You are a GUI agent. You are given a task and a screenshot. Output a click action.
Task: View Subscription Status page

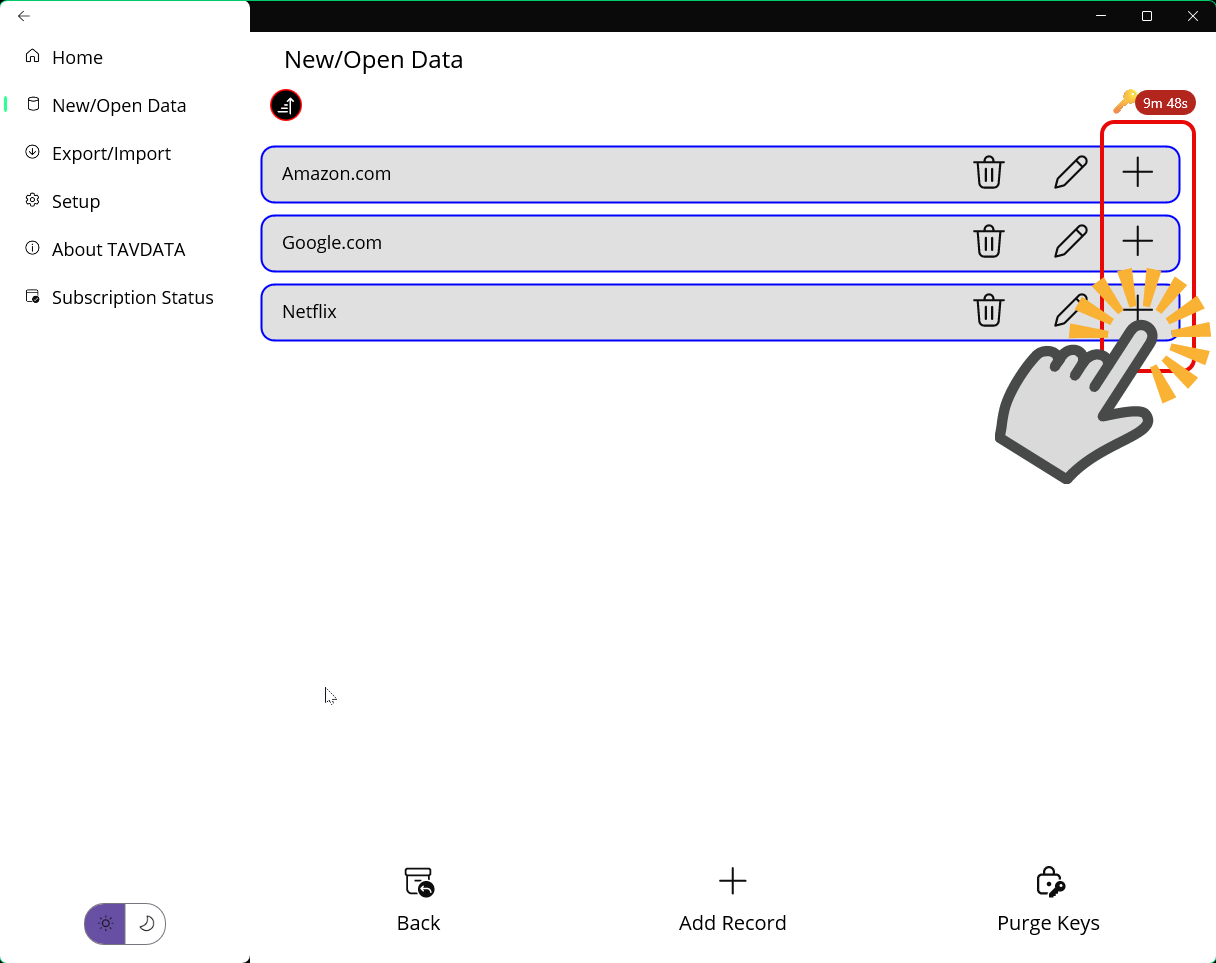[x=132, y=297]
